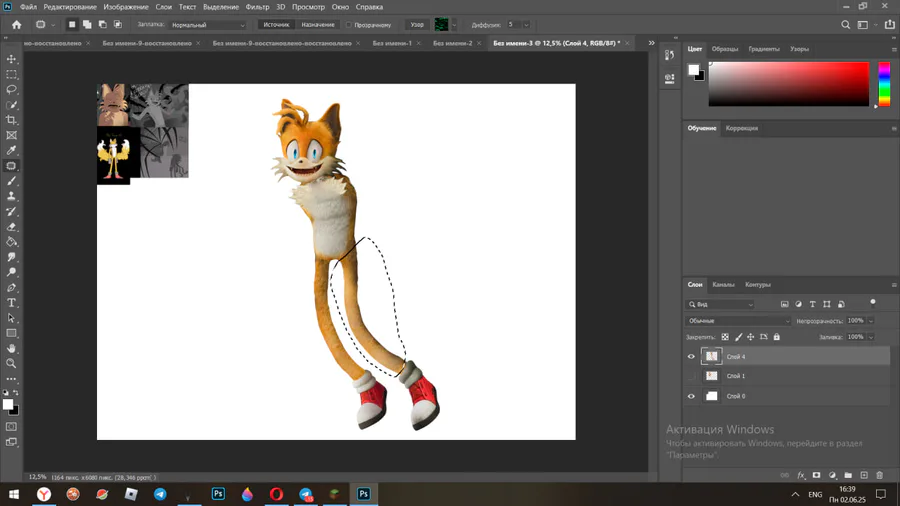Viewport: 900px width, 506px height.
Task: Set Add to selection mode
Action: click(x=87, y=25)
